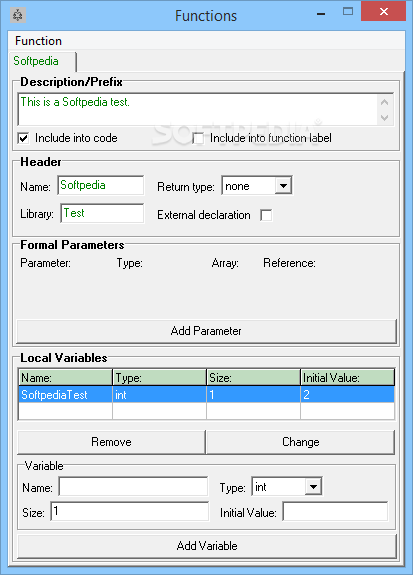Click the Initial Value input field
Image resolution: width=413 pixels, height=575 pixels.
(x=335, y=512)
